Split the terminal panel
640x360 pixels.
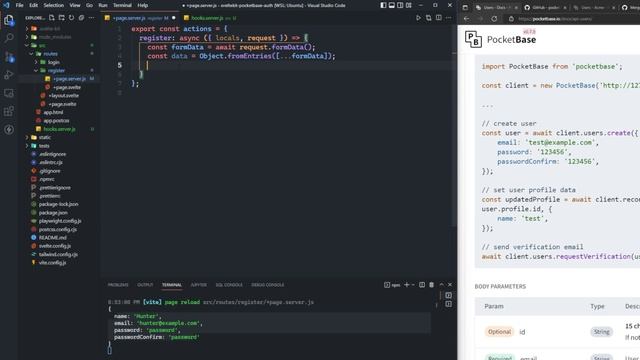422,285
